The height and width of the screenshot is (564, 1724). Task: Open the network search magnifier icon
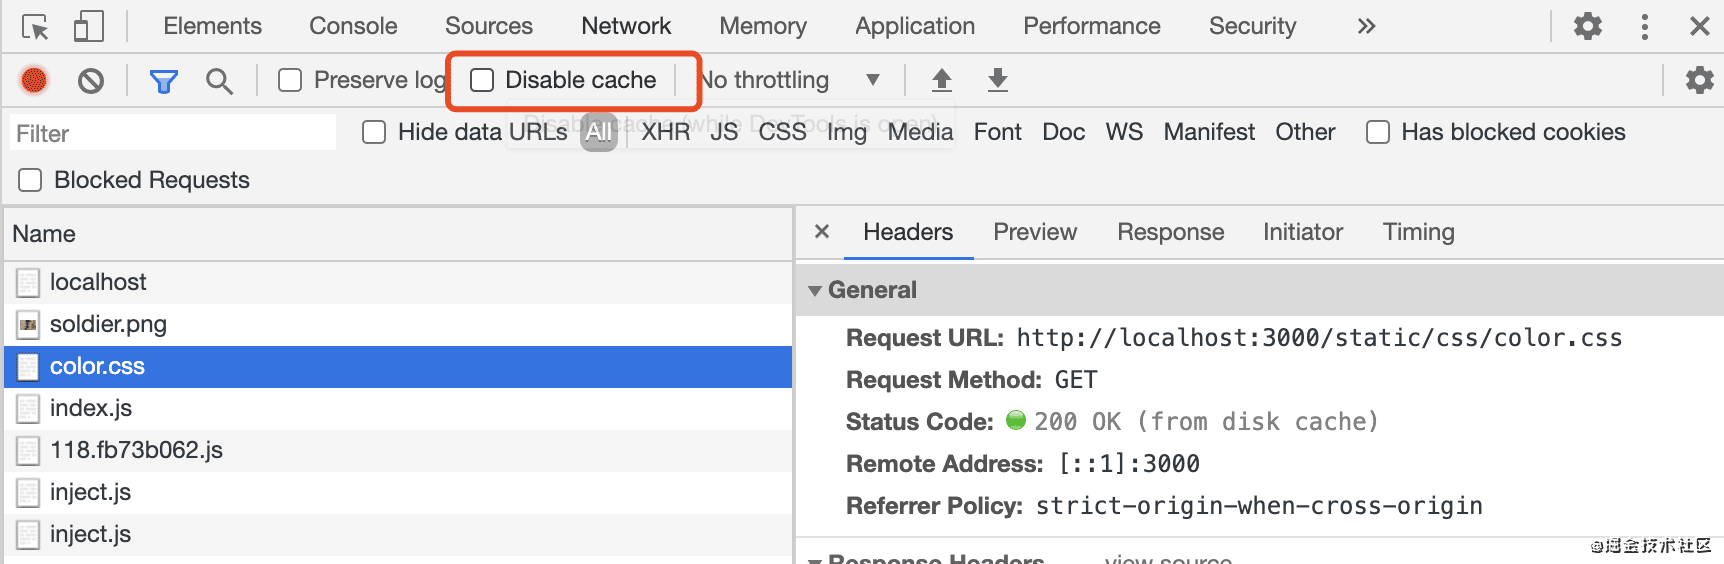(x=219, y=81)
